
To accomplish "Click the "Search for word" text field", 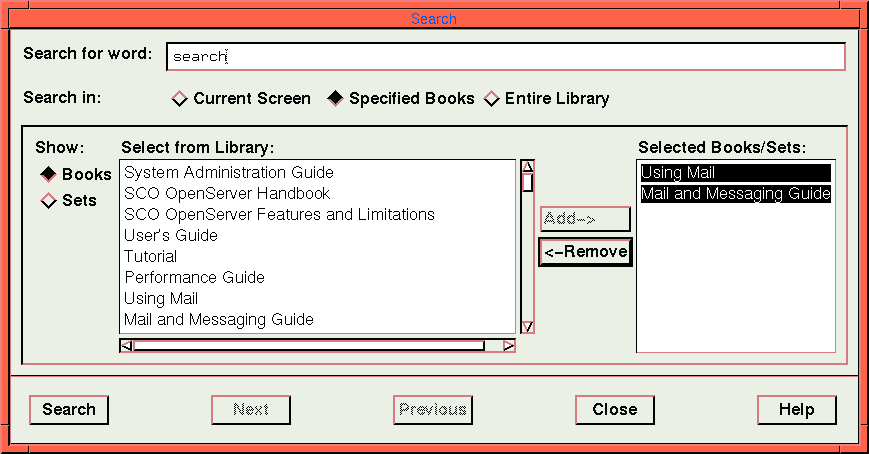I will [505, 57].
